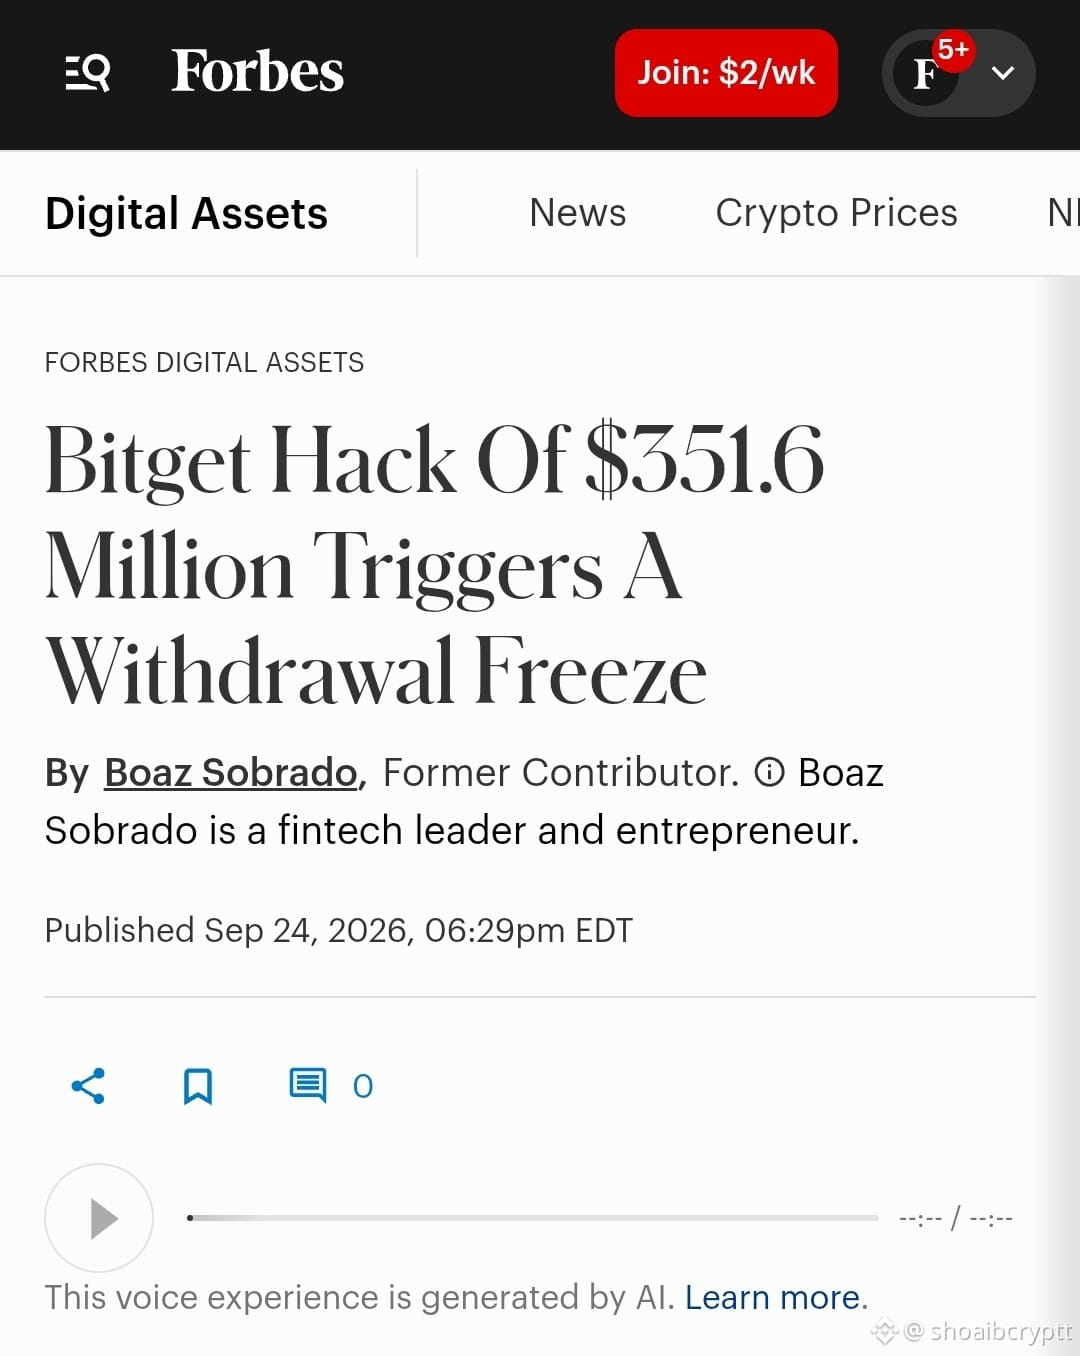Expand the account dropdown chevron
The height and width of the screenshot is (1356, 1080).
click(1003, 73)
